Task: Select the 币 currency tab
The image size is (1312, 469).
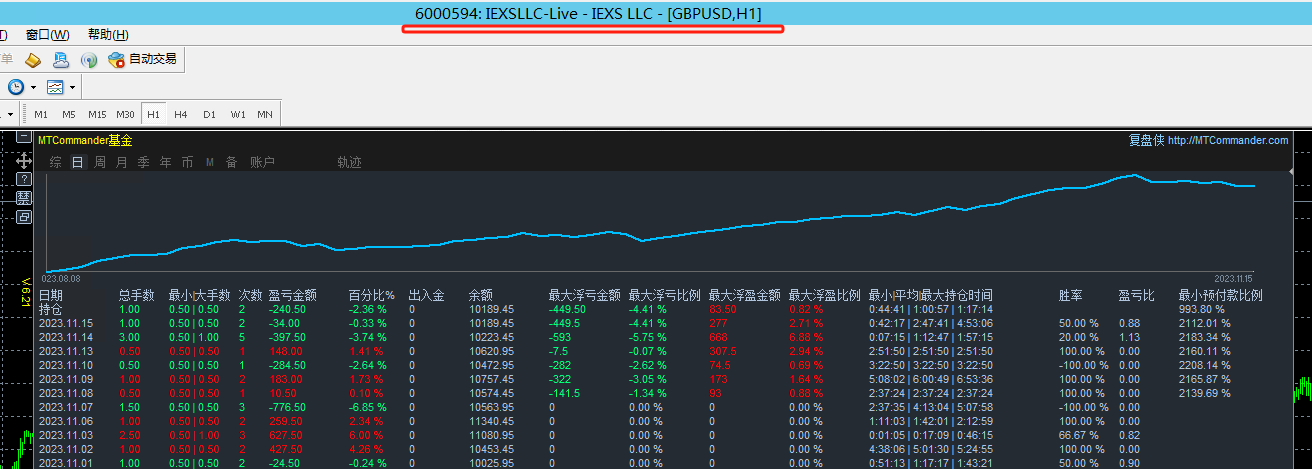Action: tap(188, 162)
